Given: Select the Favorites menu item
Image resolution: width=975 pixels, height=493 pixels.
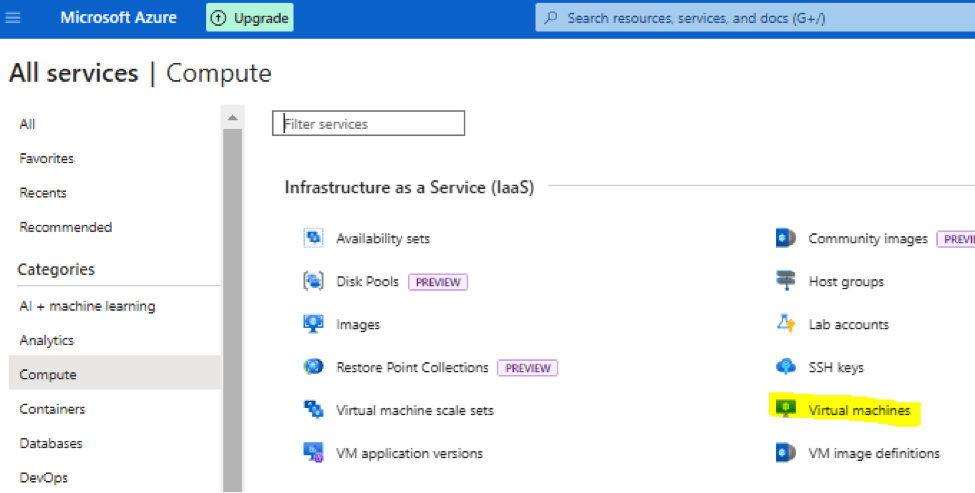Looking at the screenshot, I should tap(47, 158).
